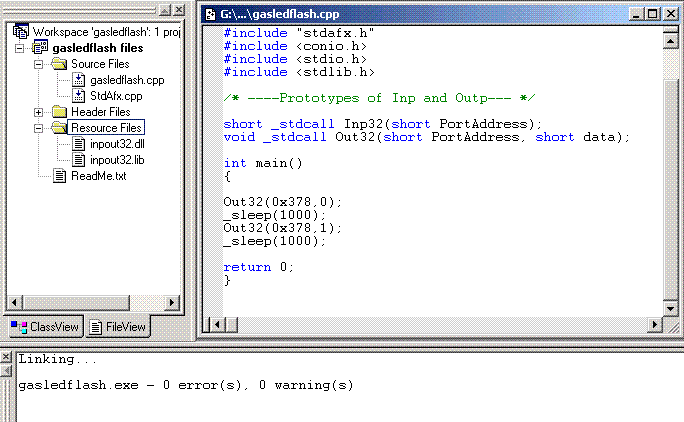Close the gasledflash.cpp editor window
The width and height of the screenshot is (684, 422).
pyautogui.click(x=670, y=14)
